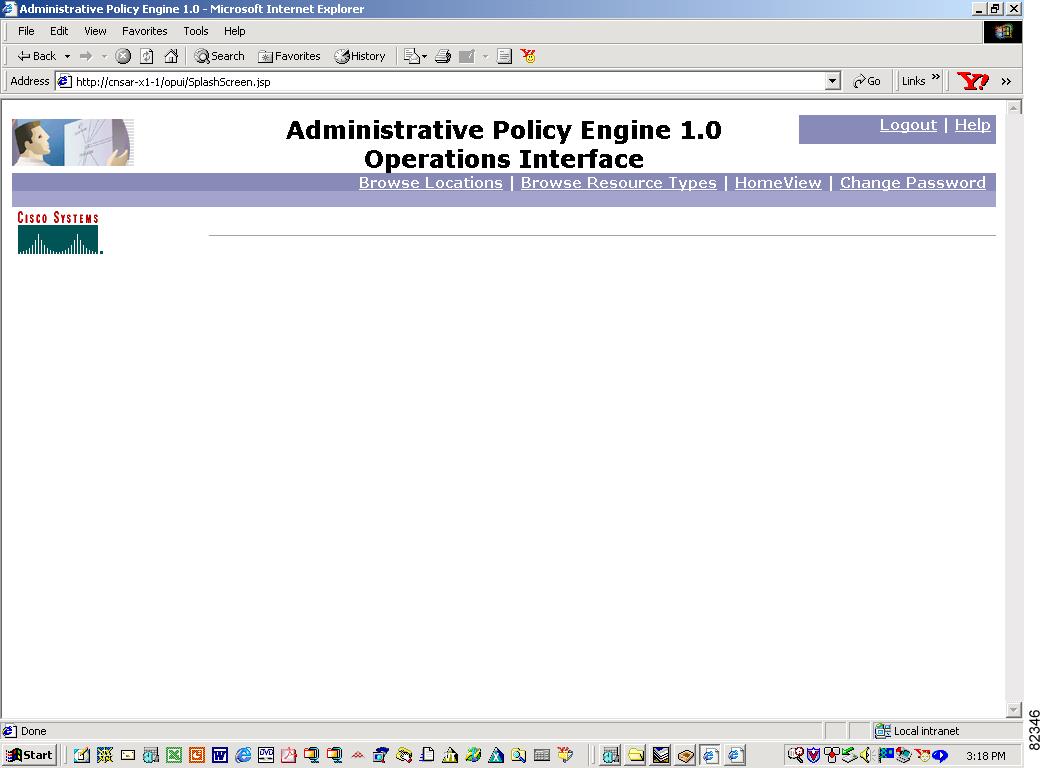Viewport: 1042px width, 768px height.
Task: Click the Print icon
Action: point(443,56)
